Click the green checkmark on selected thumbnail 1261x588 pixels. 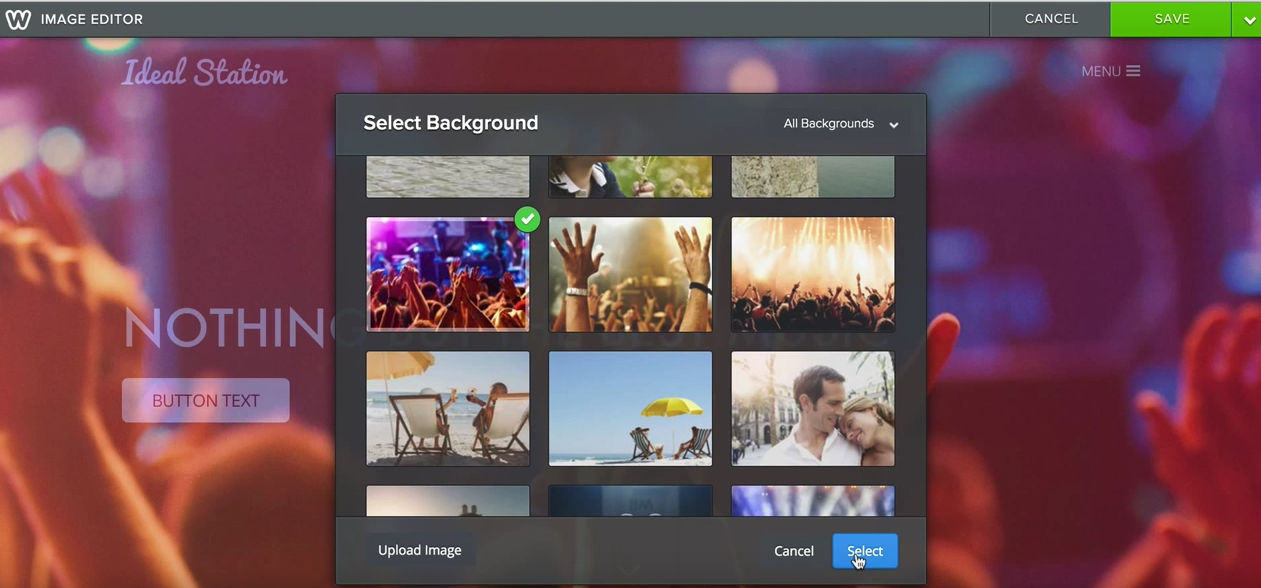[527, 219]
